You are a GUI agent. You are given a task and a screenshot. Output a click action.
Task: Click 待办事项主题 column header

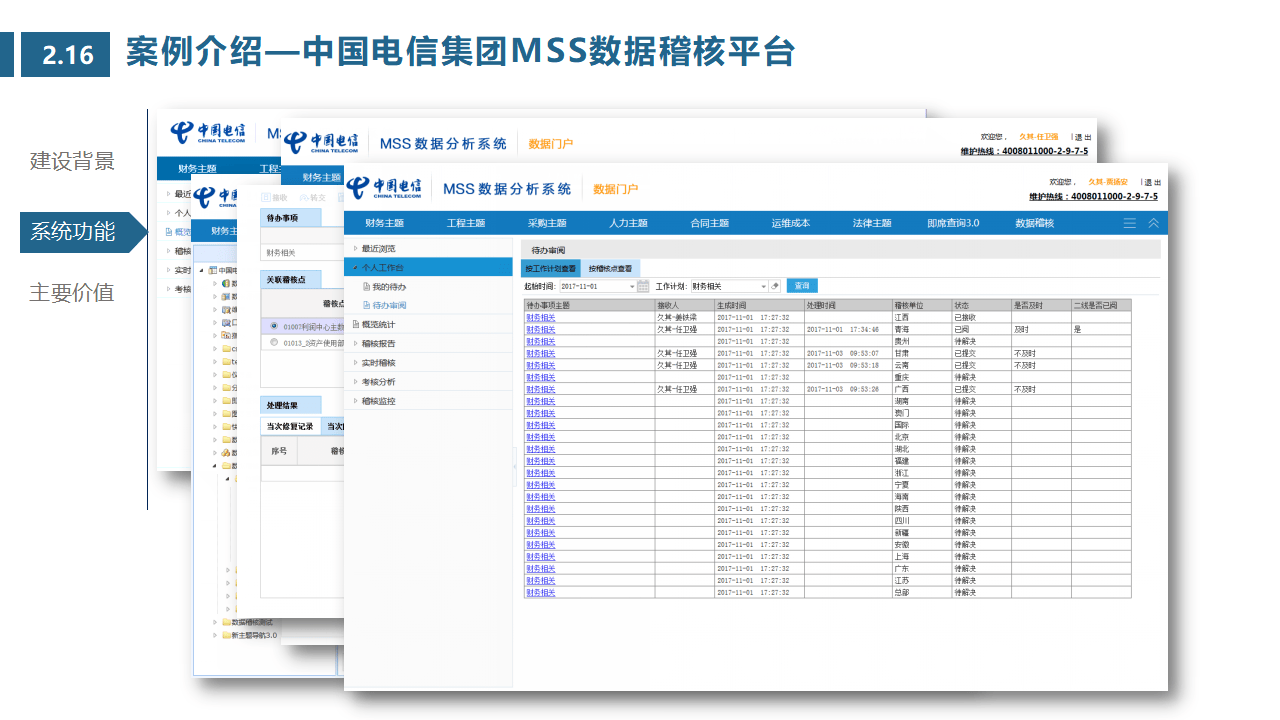[589, 305]
